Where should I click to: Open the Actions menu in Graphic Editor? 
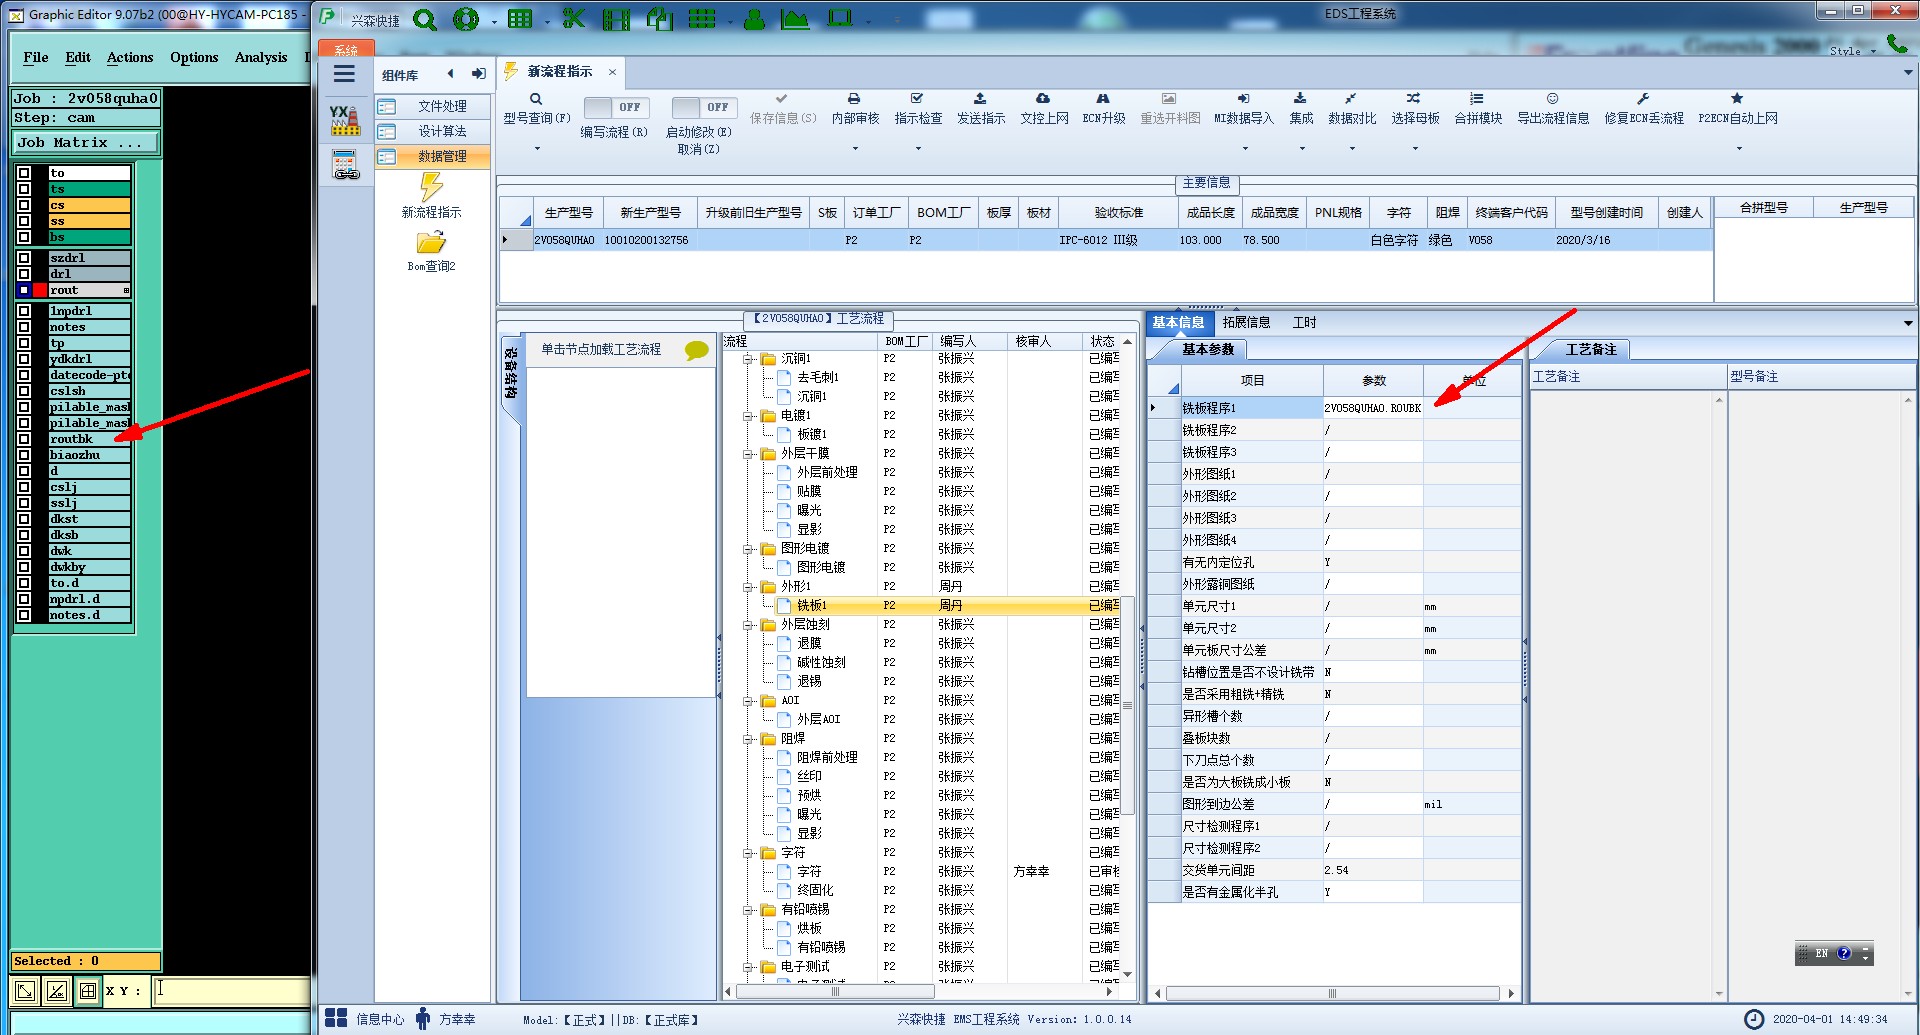pyautogui.click(x=130, y=57)
